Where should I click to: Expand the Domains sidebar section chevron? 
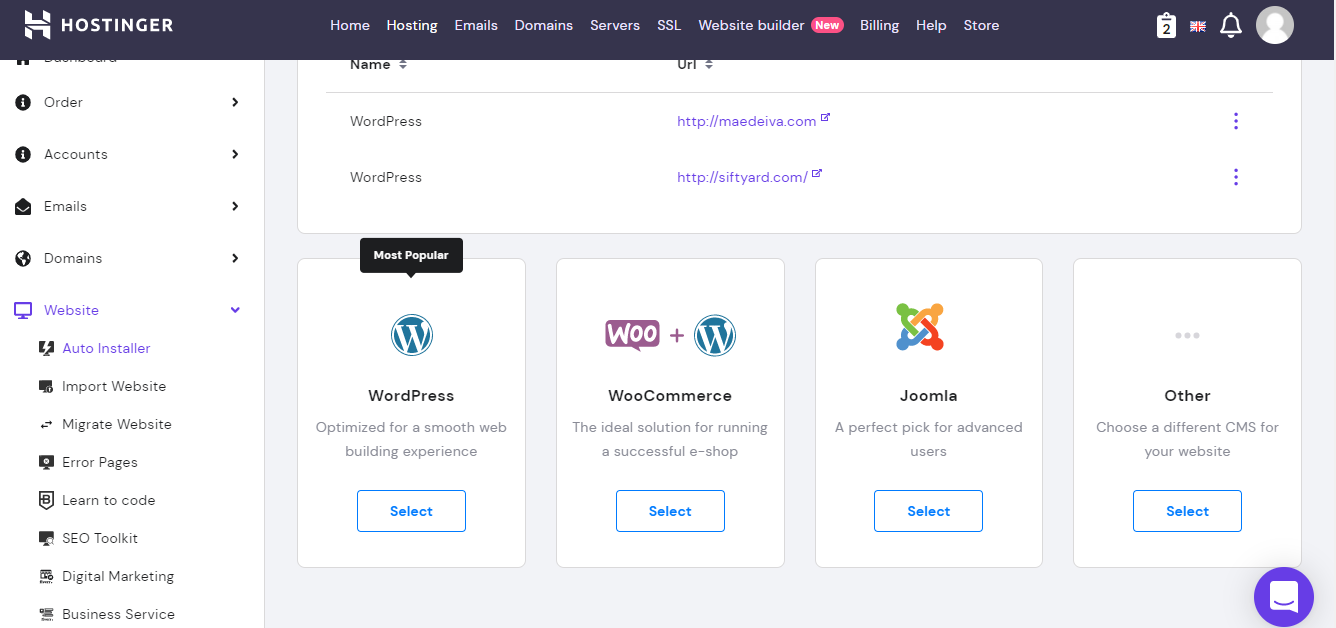[235, 258]
